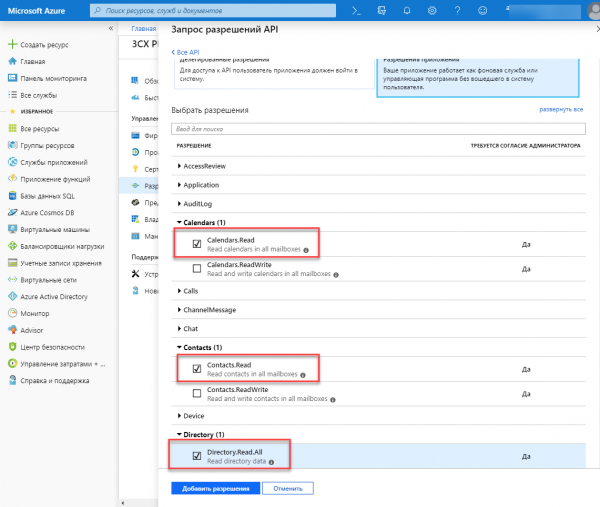600x507 pixels.
Task: Select Монитор in the left menu
Action: [x=34, y=313]
